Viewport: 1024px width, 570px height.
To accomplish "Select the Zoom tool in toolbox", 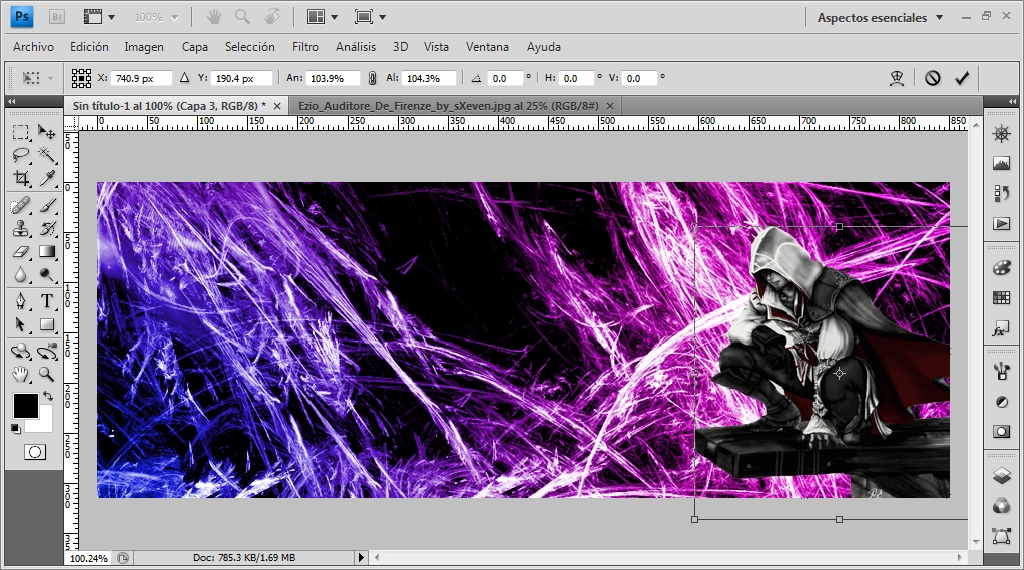I will pos(46,374).
